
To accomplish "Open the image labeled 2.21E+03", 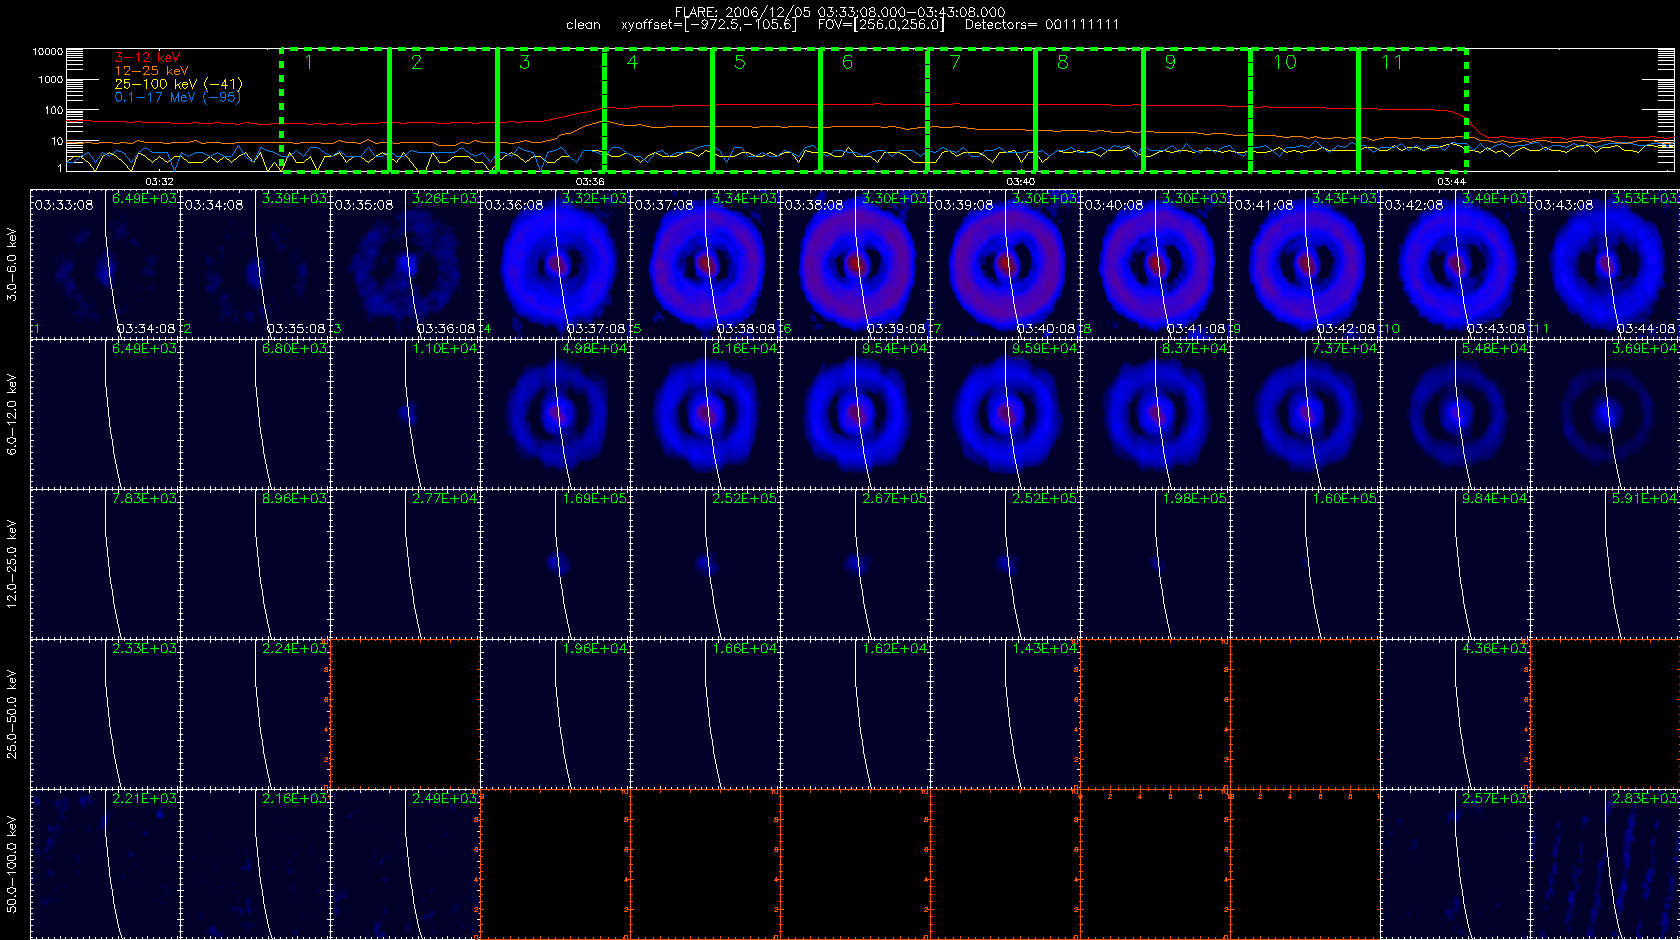I will pos(105,864).
